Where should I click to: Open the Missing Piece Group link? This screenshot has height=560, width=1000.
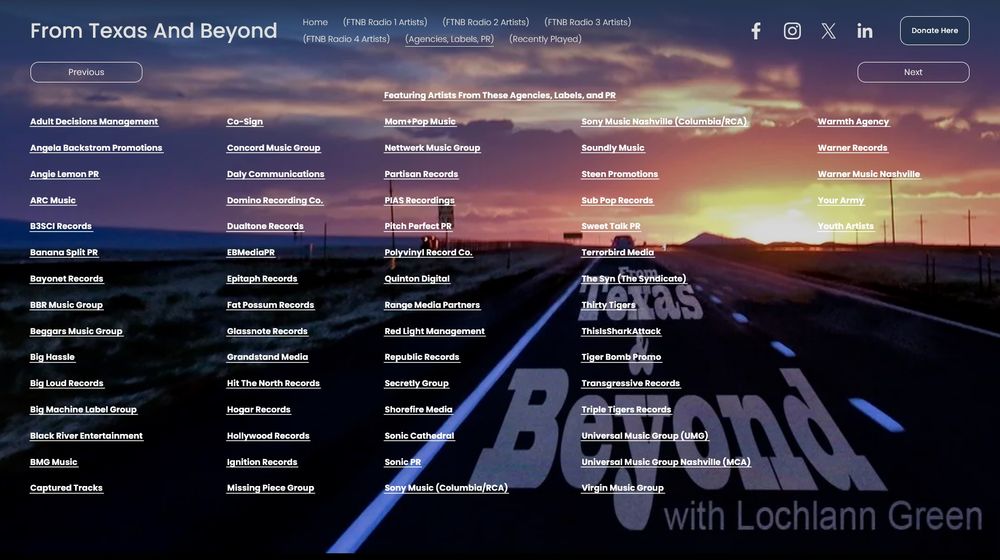click(270, 487)
